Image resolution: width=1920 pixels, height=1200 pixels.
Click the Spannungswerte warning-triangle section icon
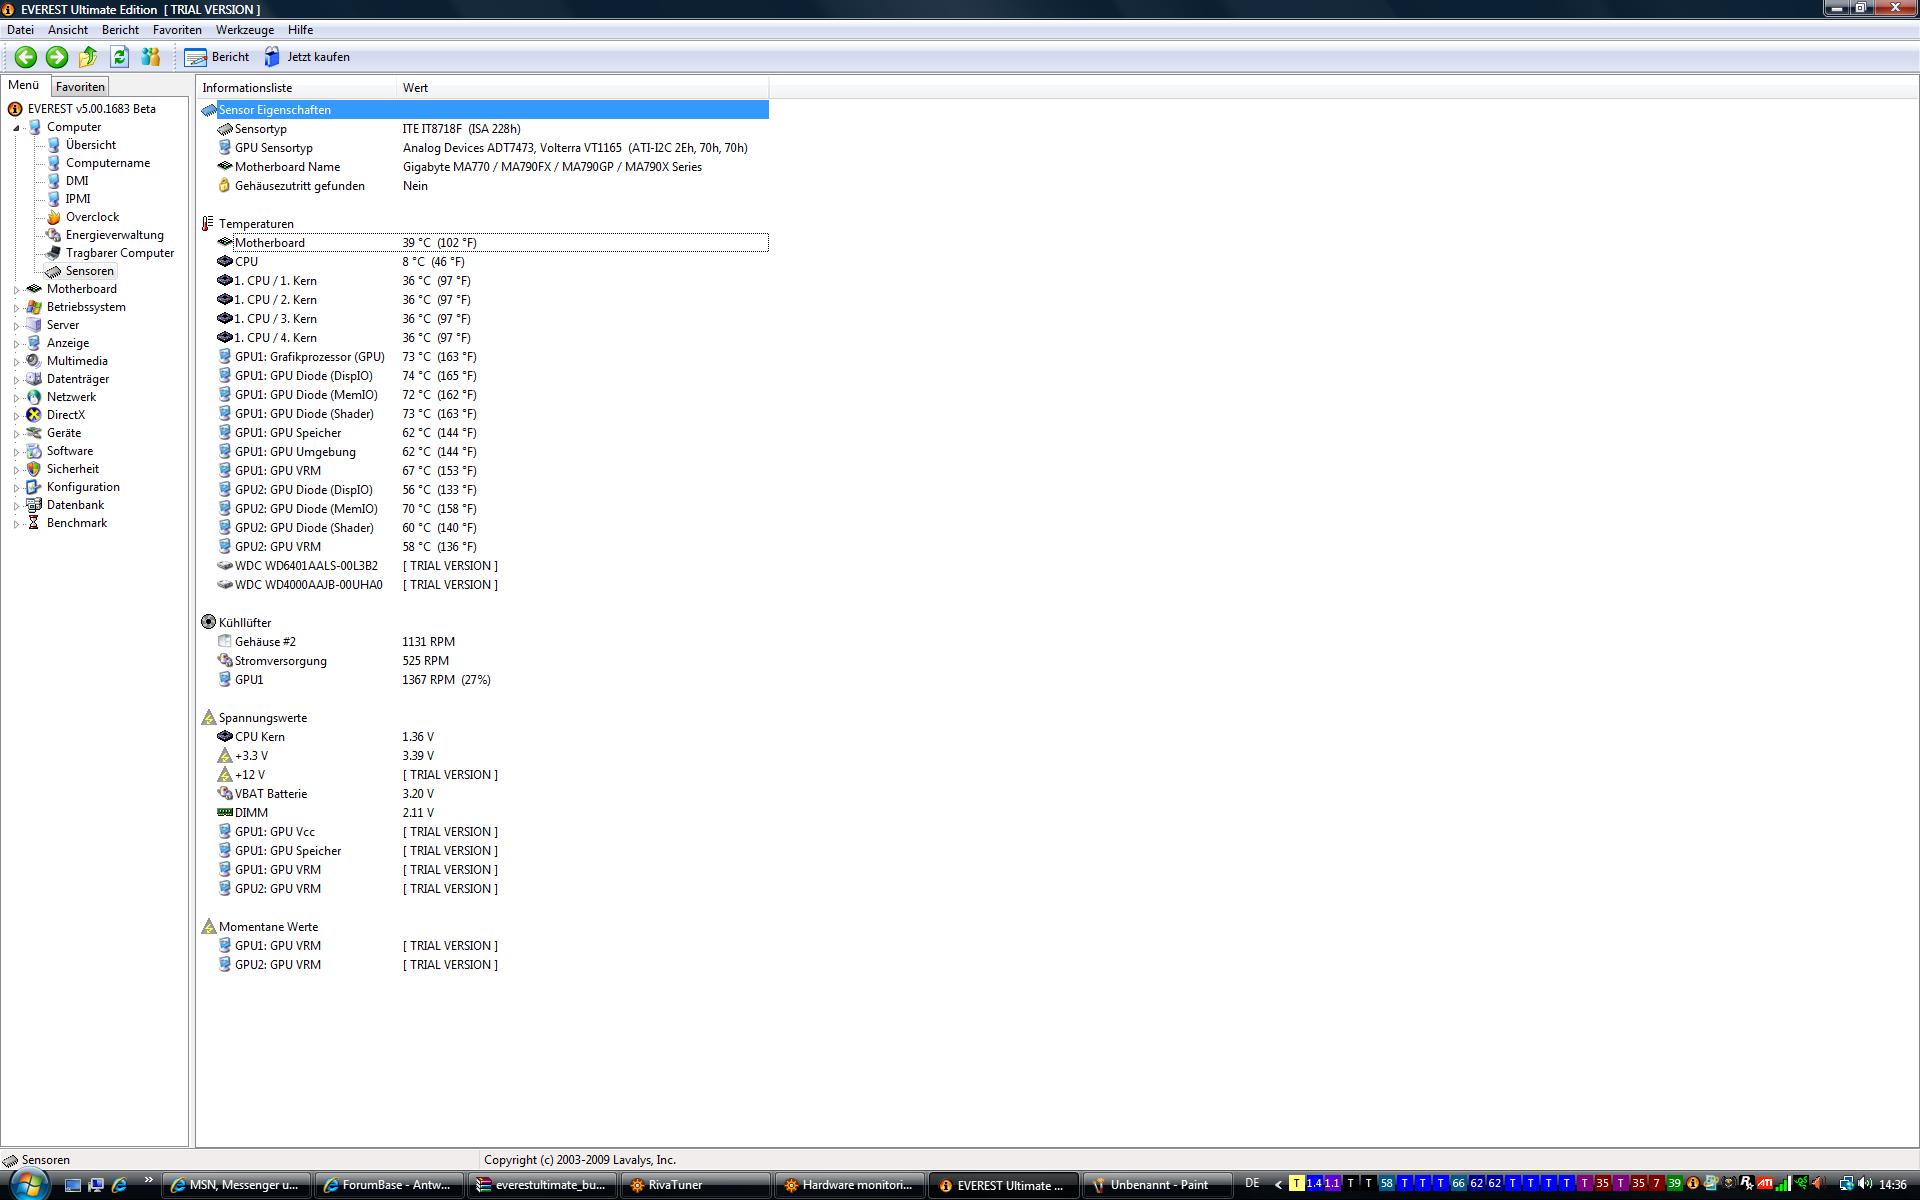tap(208, 718)
